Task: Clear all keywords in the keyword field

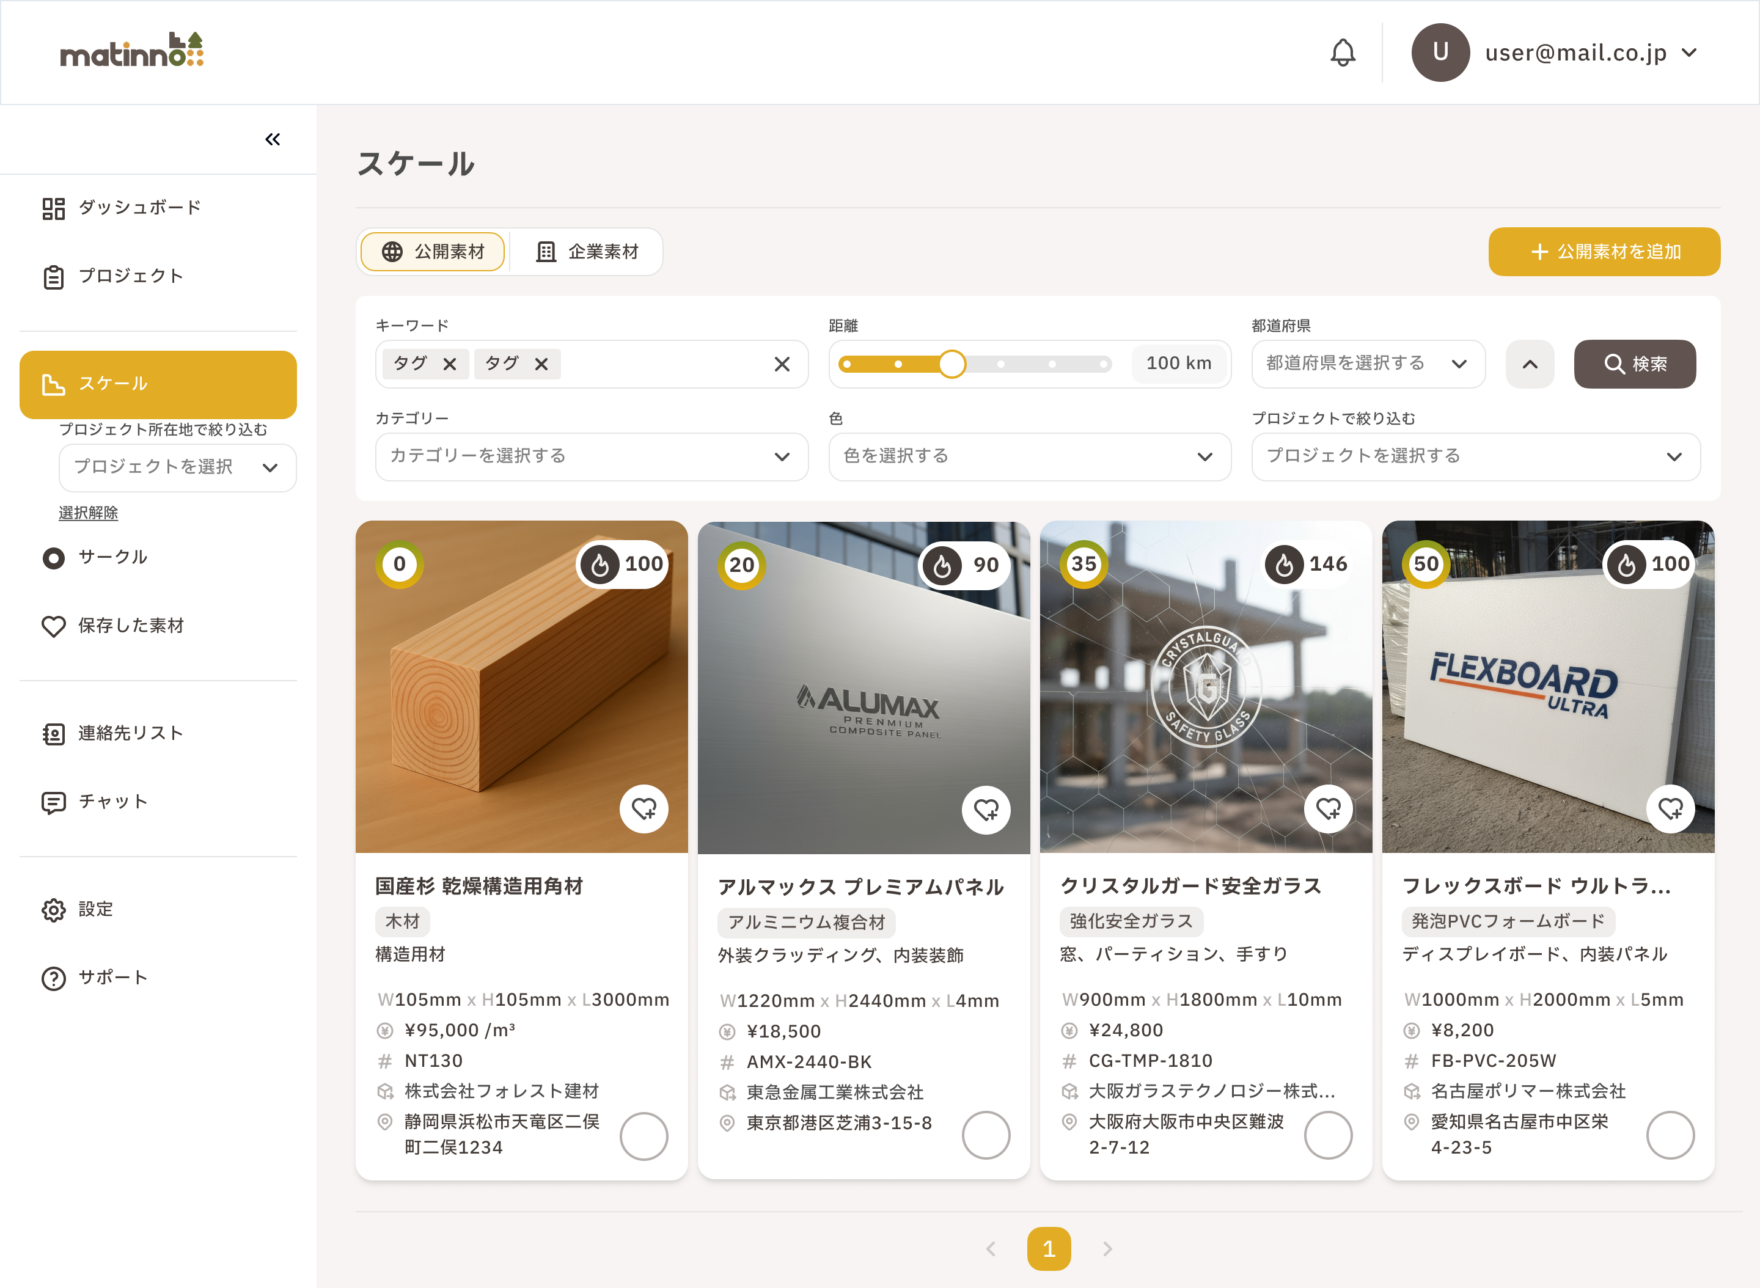Action: point(782,364)
